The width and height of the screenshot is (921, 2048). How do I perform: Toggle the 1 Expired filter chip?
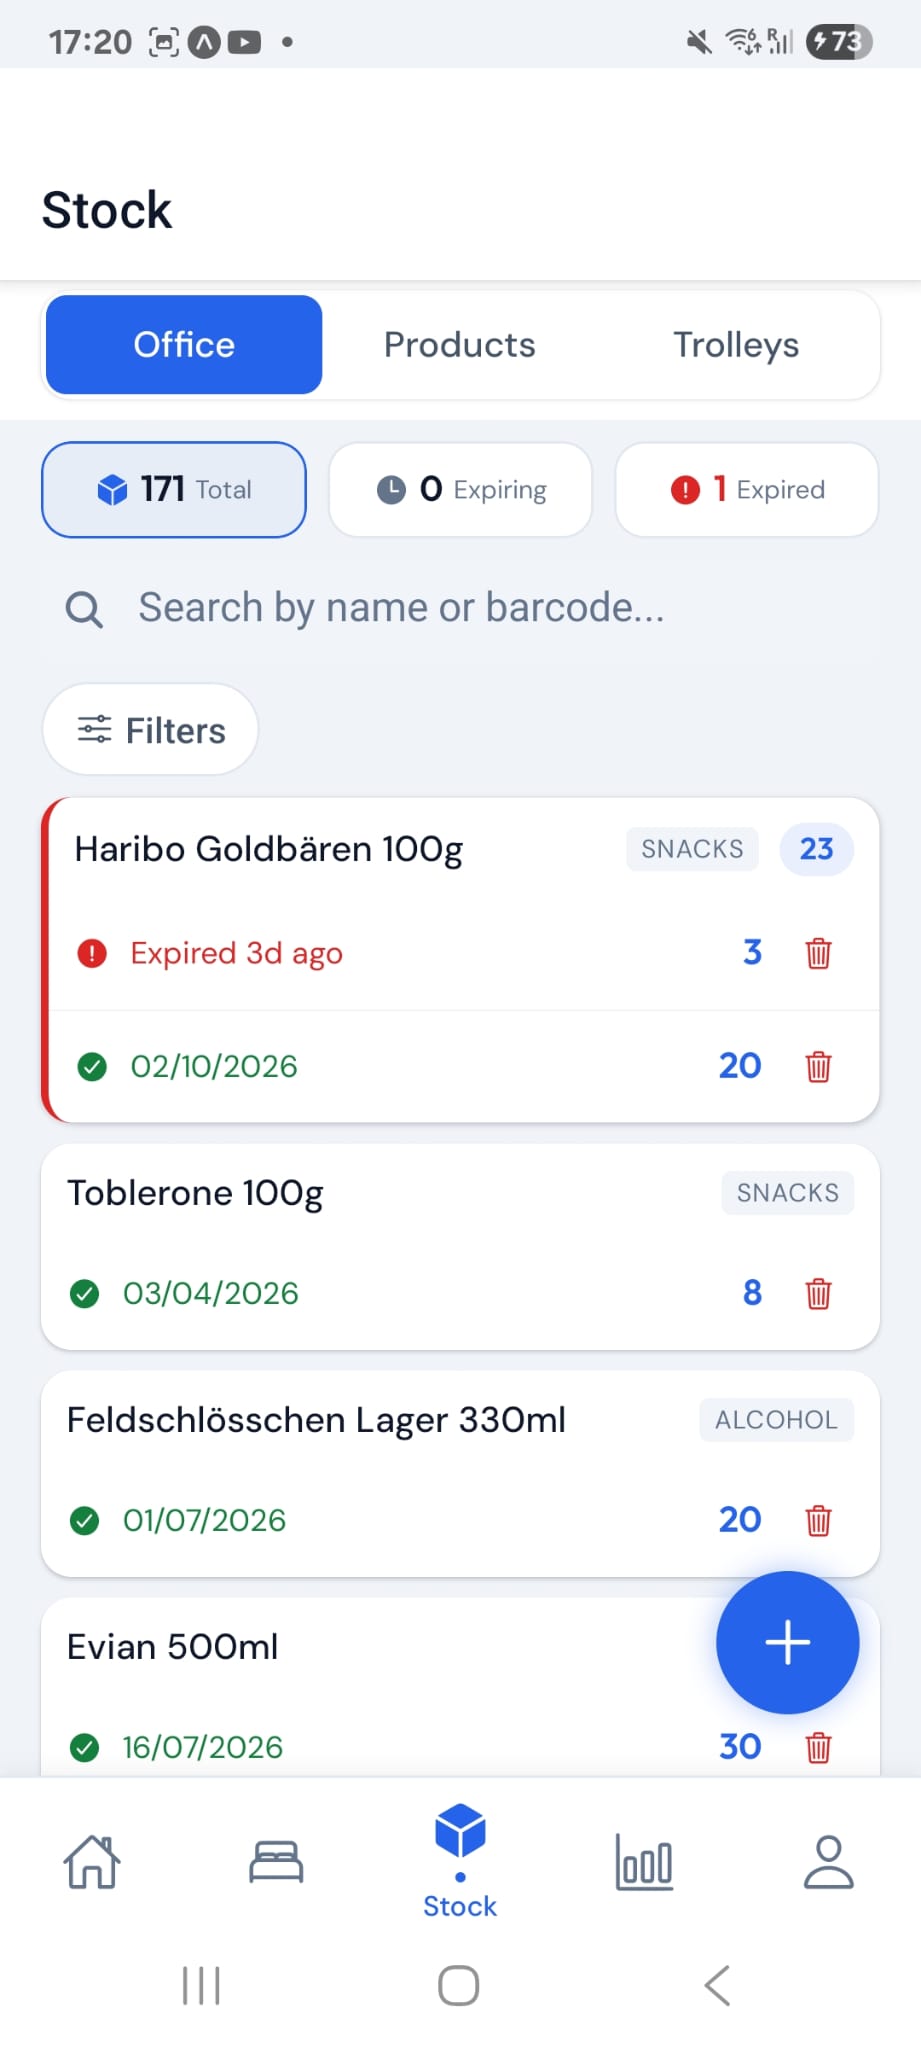click(747, 490)
